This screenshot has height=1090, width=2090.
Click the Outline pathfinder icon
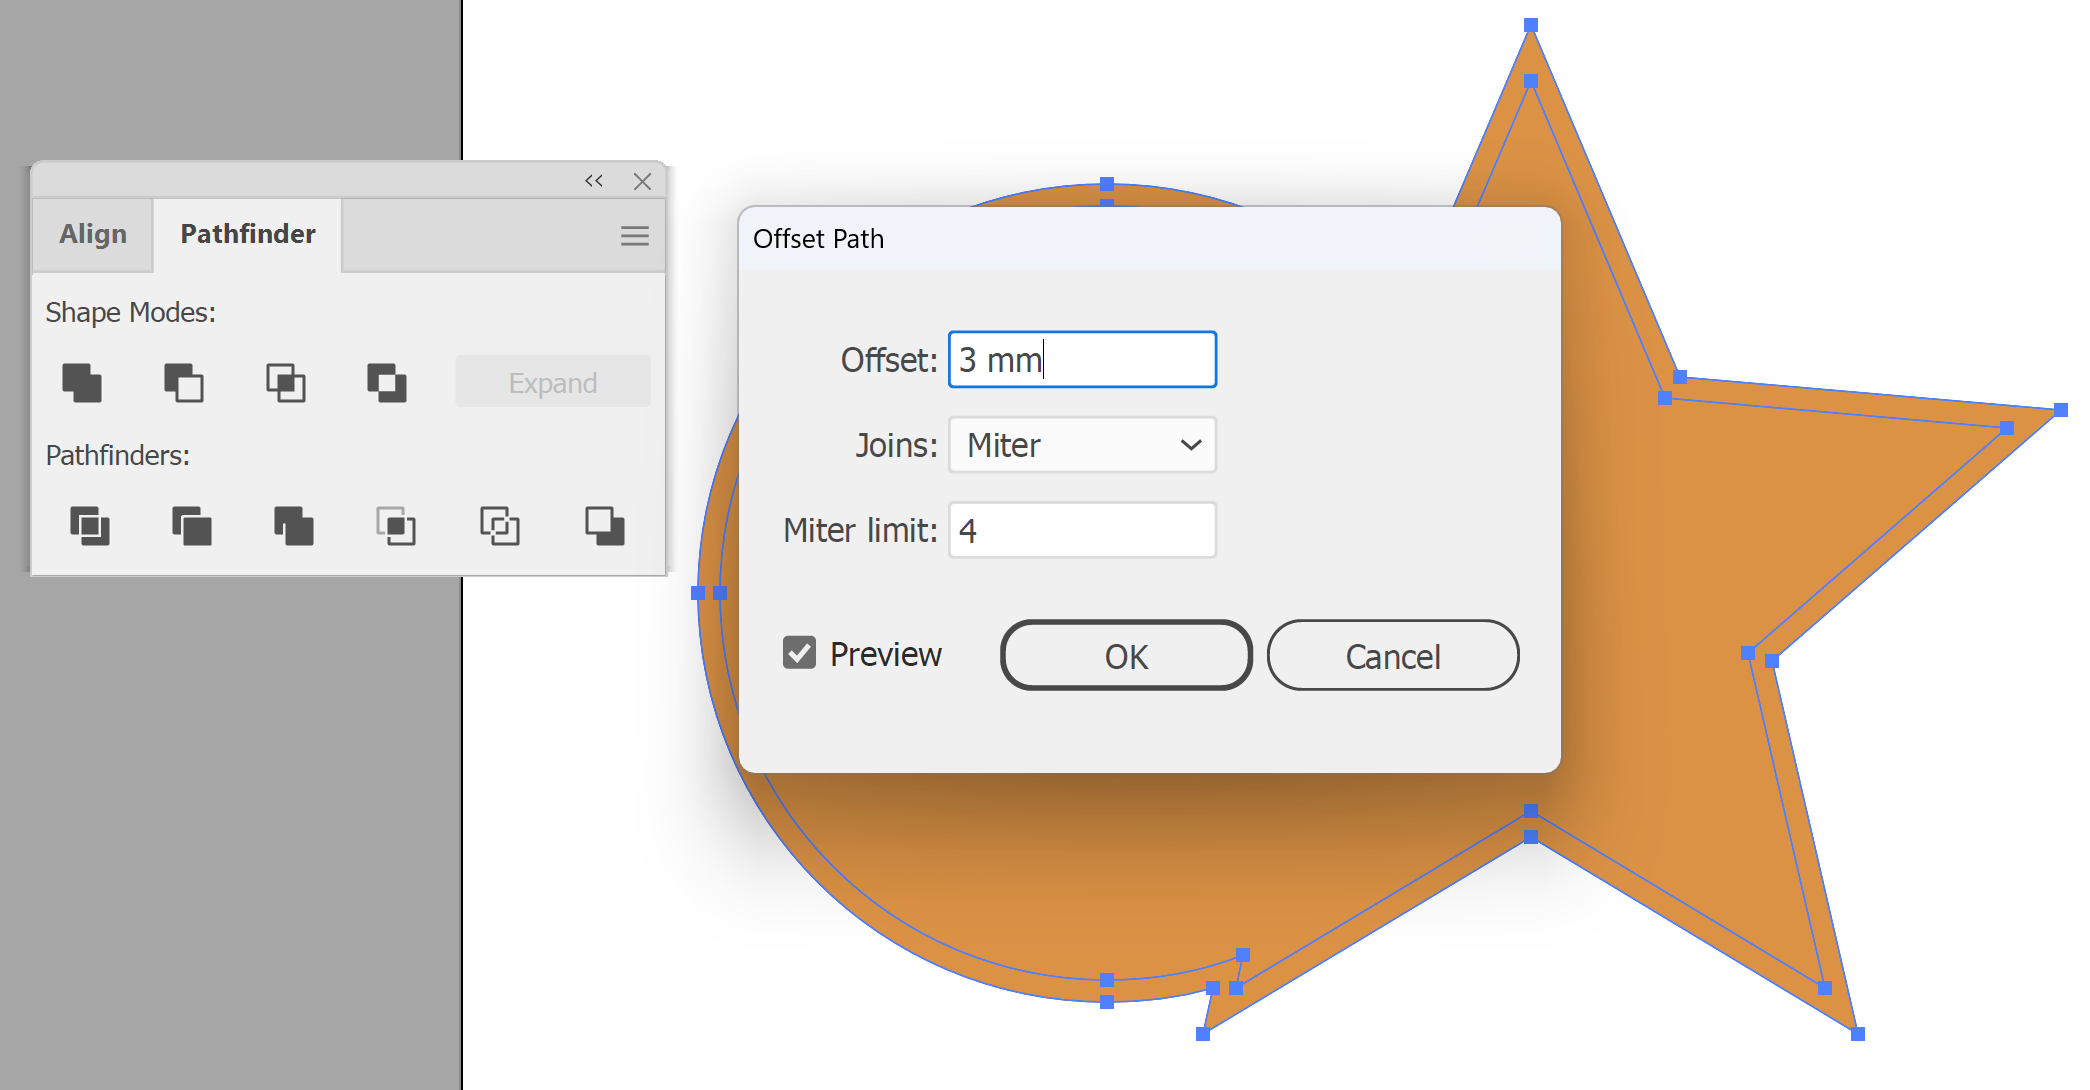tap(500, 526)
